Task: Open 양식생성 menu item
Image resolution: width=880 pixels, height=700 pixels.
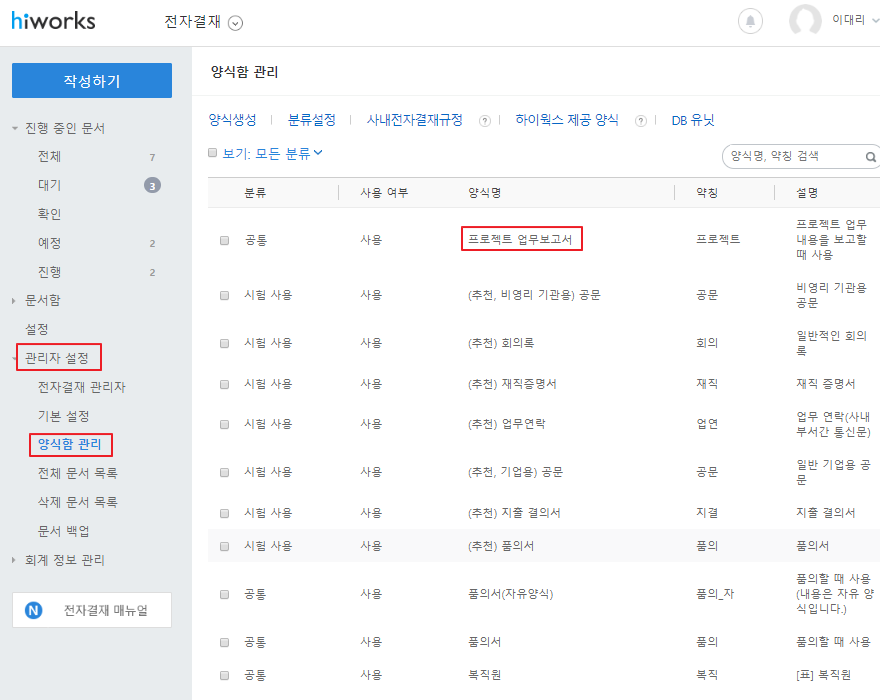Action: click(x=232, y=120)
